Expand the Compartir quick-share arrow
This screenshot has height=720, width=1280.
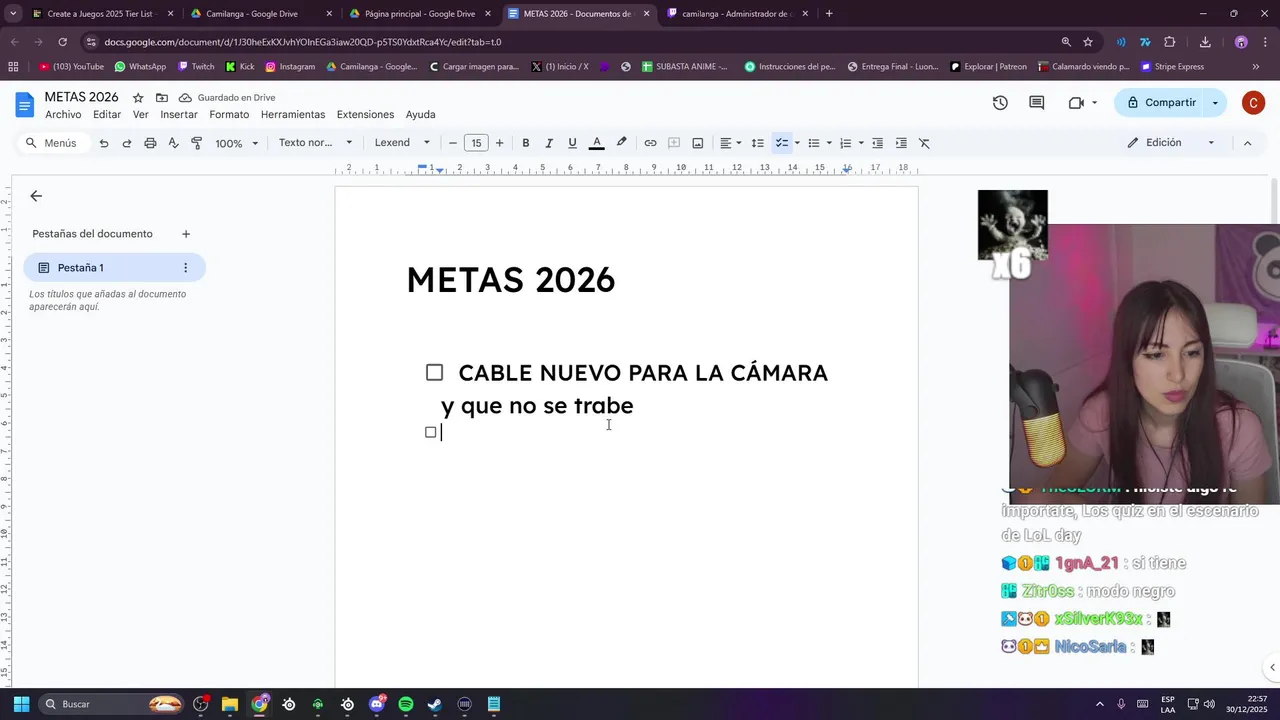(1216, 103)
